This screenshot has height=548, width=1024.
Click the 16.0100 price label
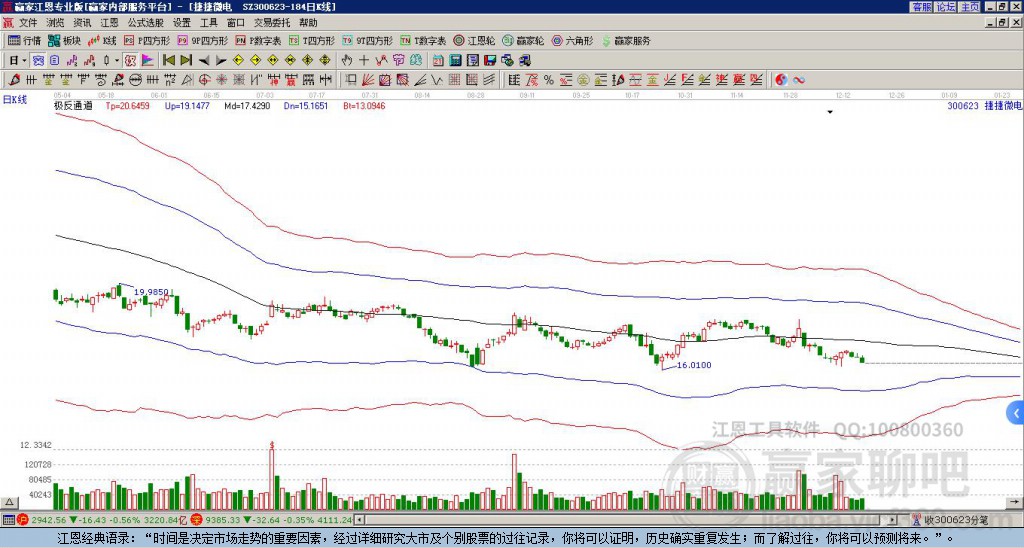click(694, 365)
